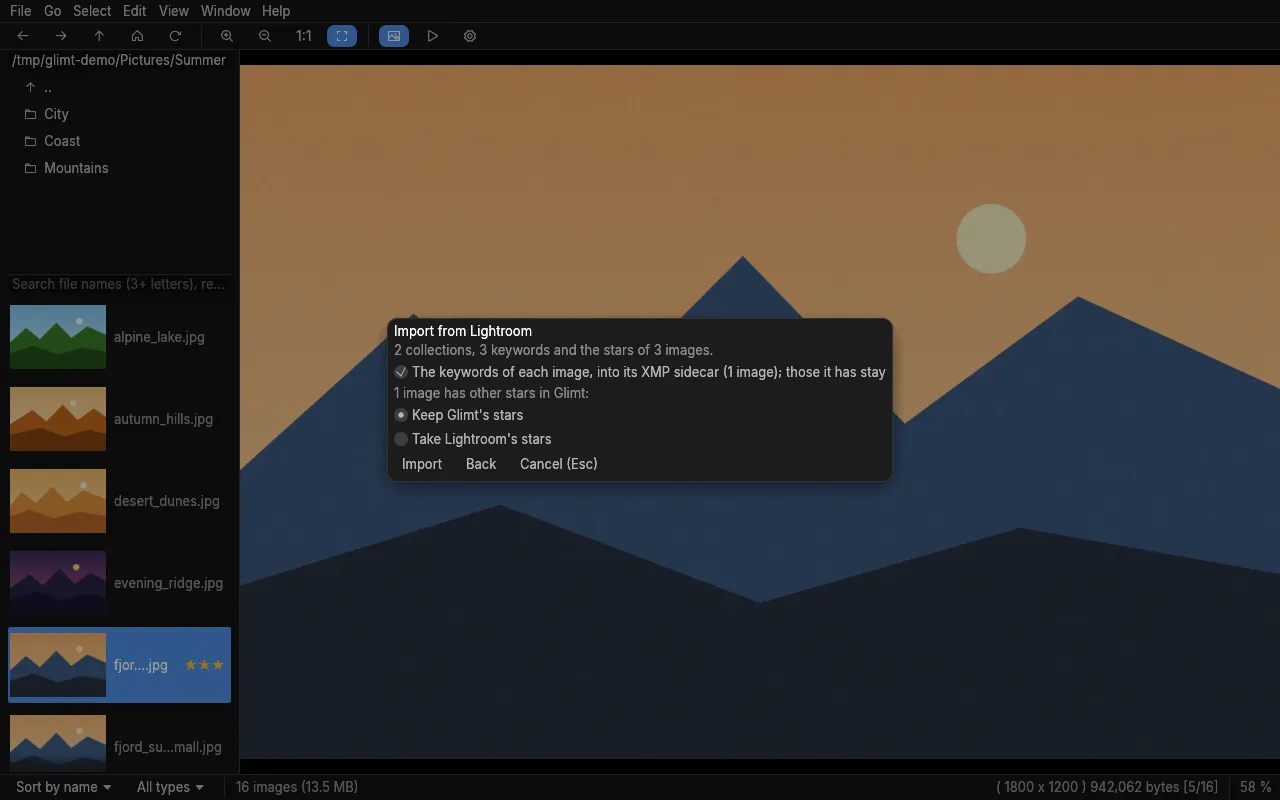Select the desert_dunes.jpg thumbnail

(x=58, y=501)
